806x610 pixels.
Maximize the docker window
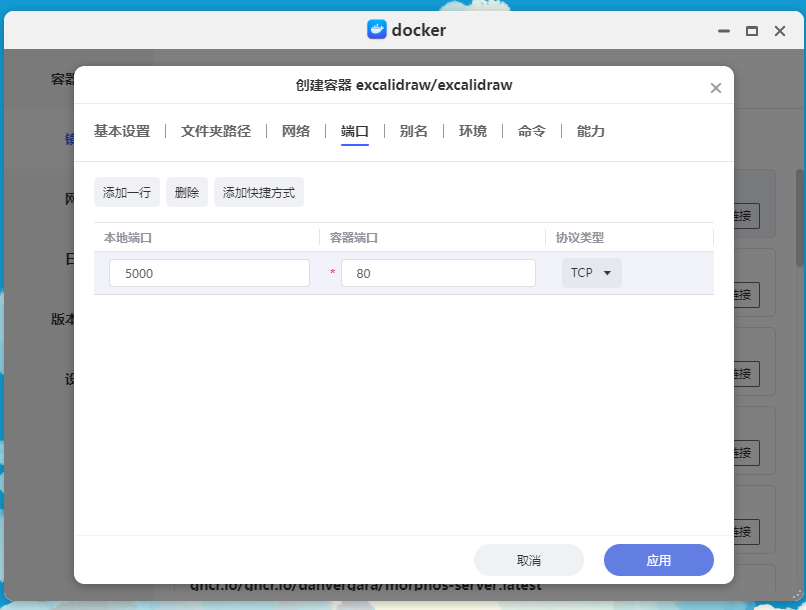752,31
